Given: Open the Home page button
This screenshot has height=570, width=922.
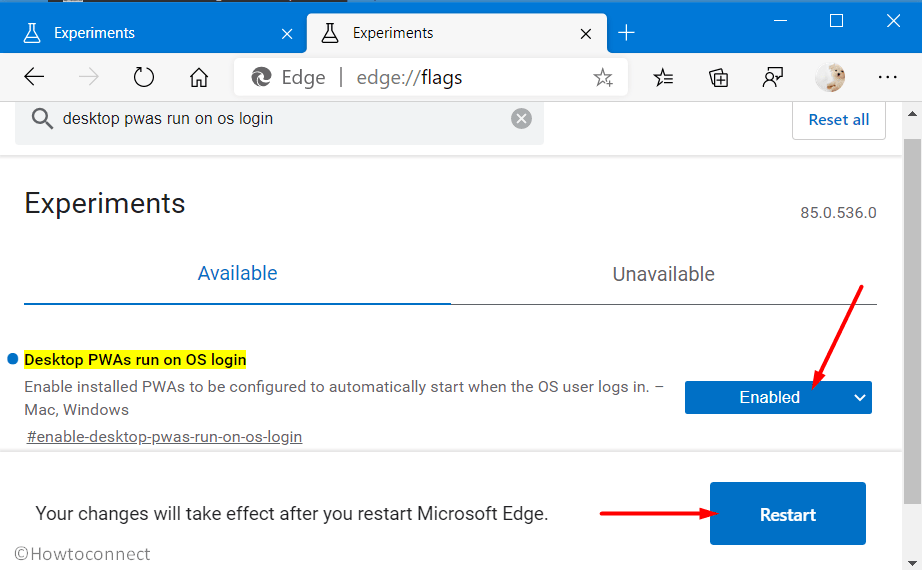Looking at the screenshot, I should pyautogui.click(x=199, y=77).
